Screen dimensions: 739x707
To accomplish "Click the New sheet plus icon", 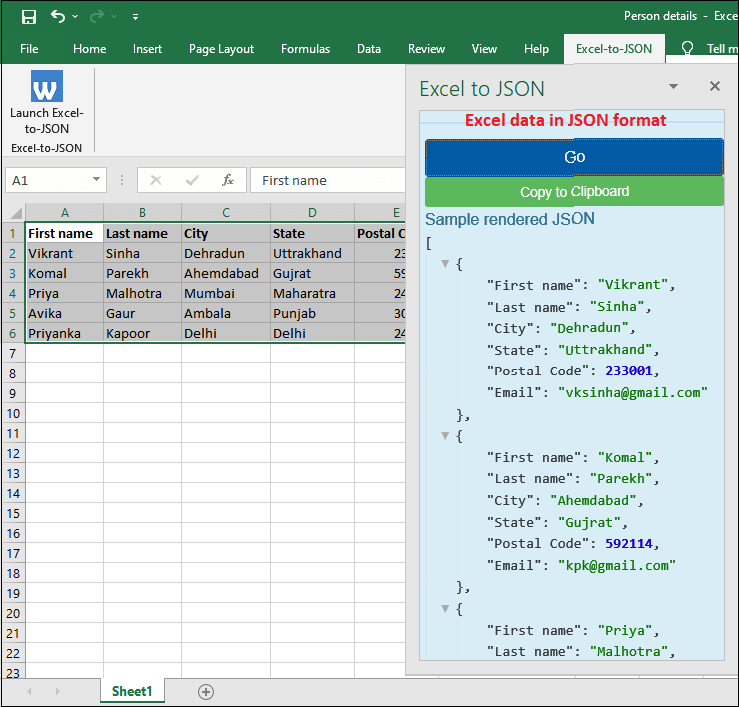I will 206,691.
